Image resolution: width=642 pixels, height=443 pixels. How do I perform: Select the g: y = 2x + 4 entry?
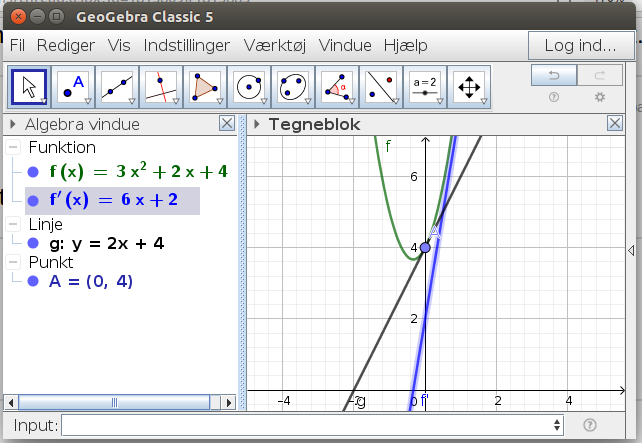coord(107,244)
